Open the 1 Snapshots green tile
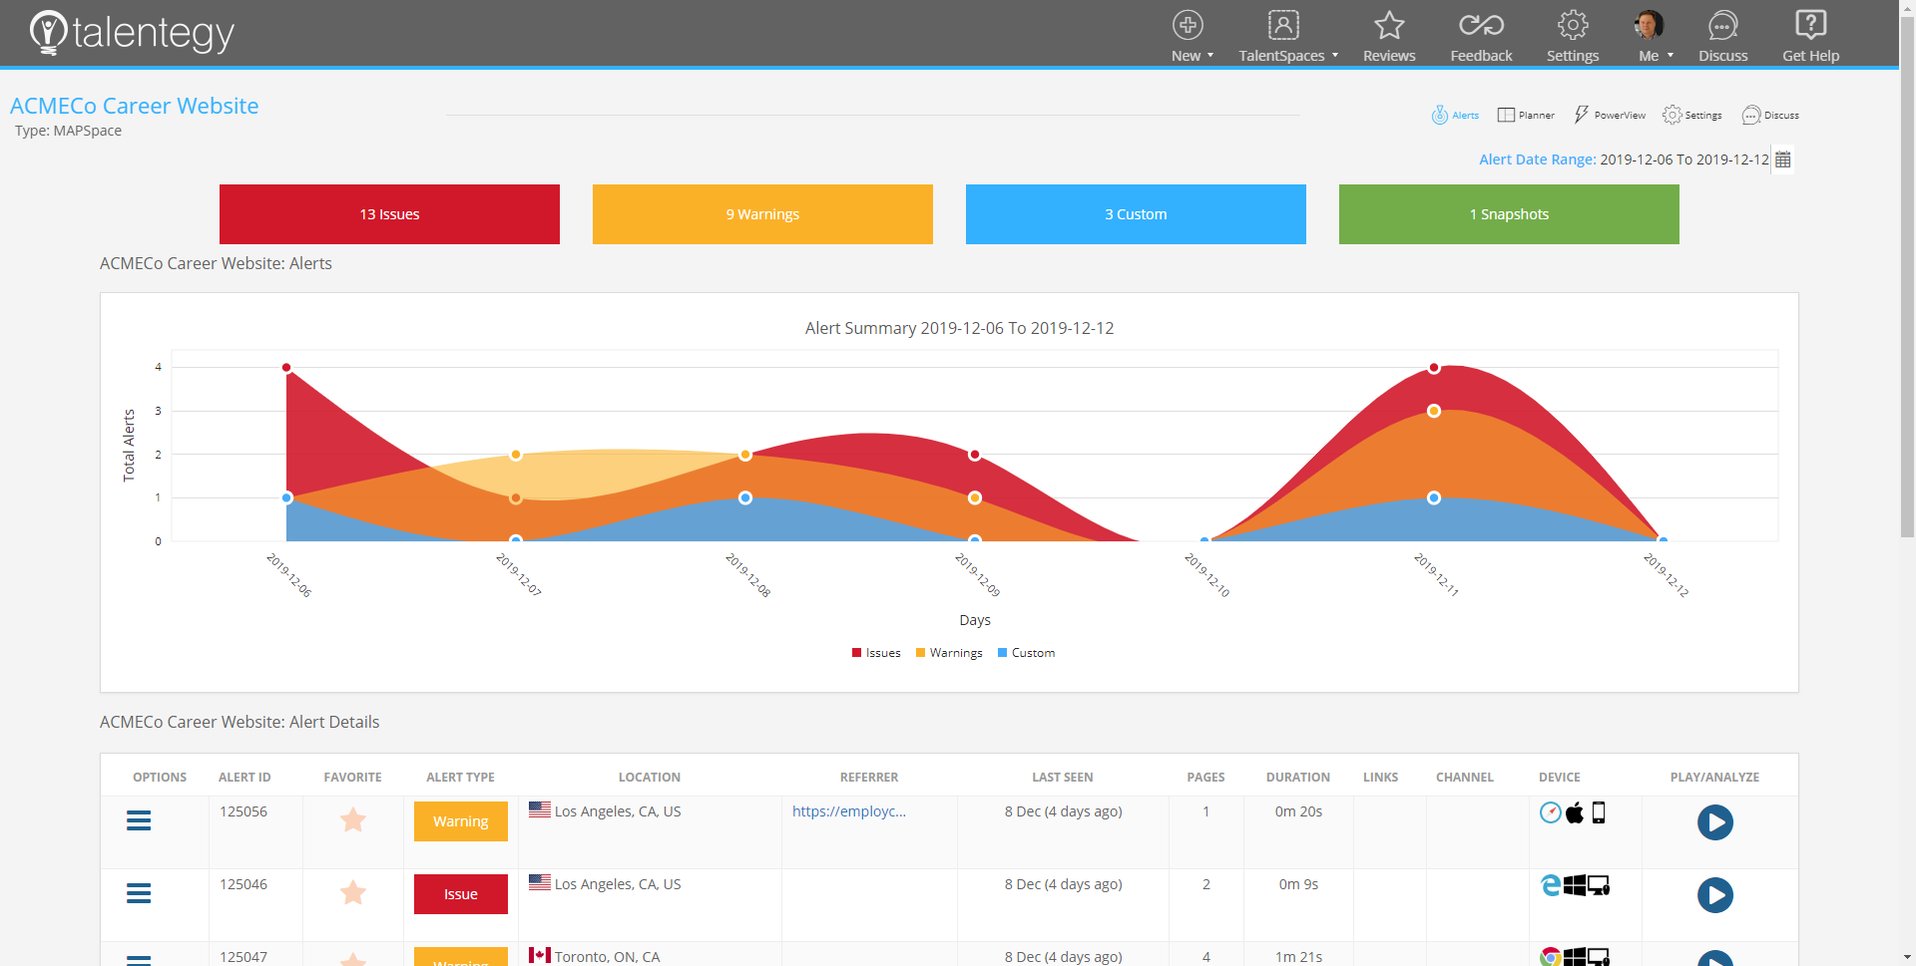 click(x=1508, y=214)
